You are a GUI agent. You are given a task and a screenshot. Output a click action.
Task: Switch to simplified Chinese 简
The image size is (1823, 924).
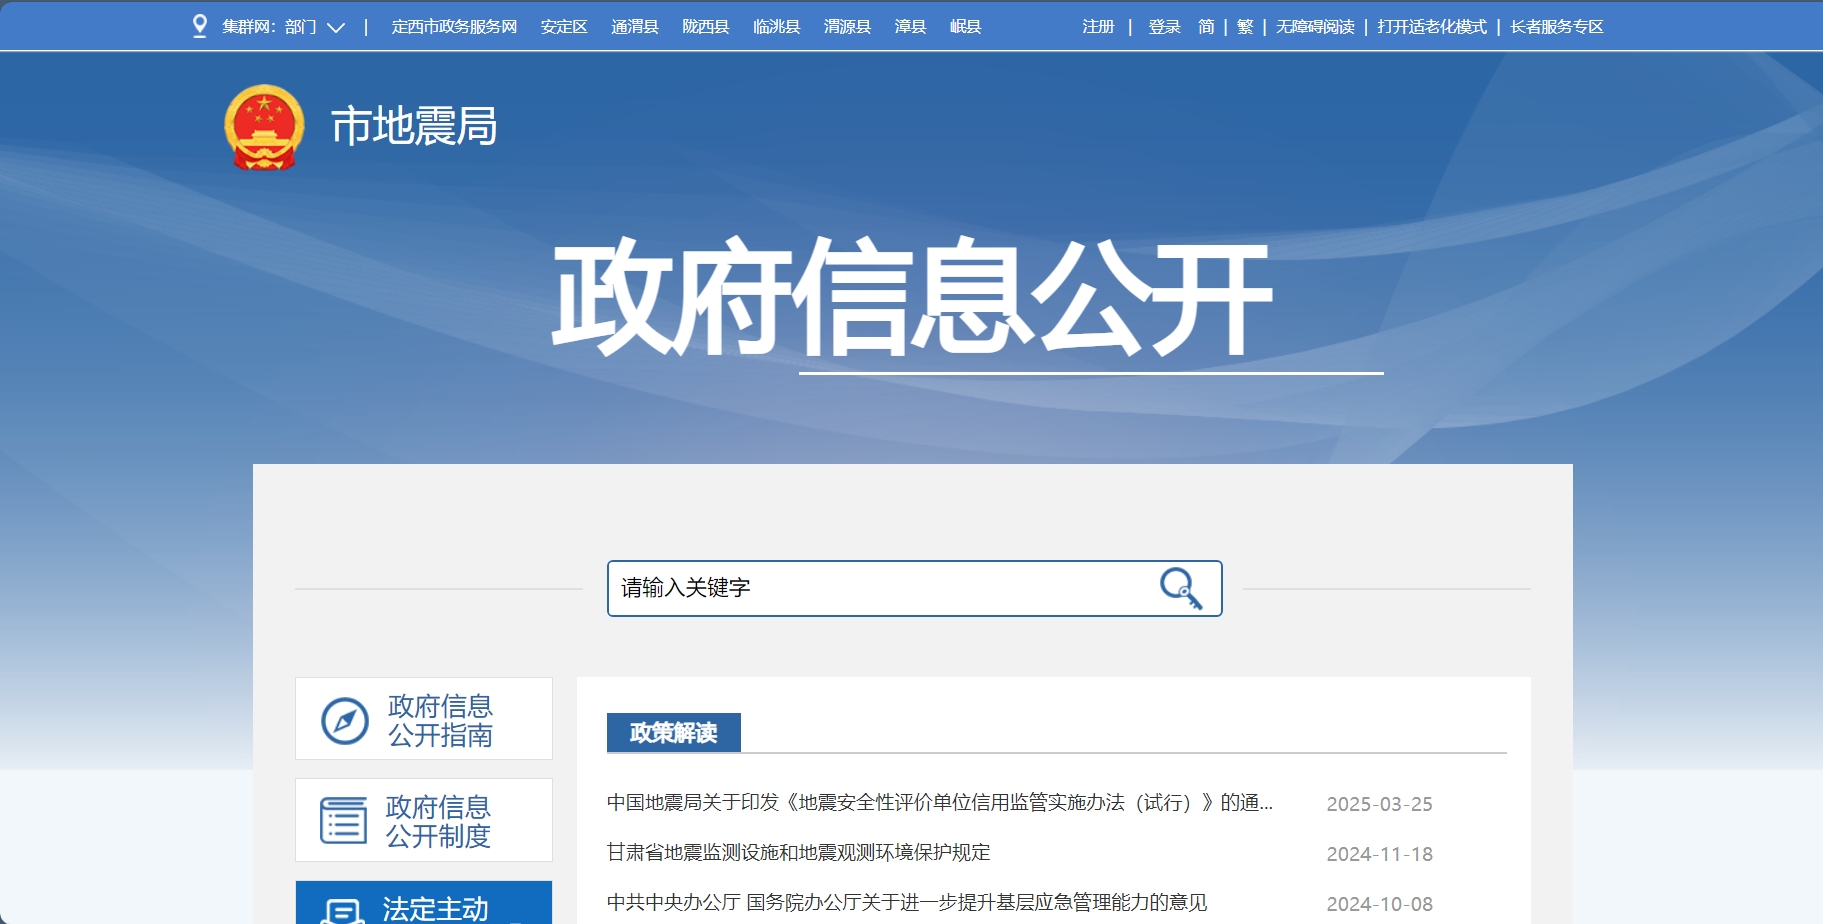pos(1206,27)
